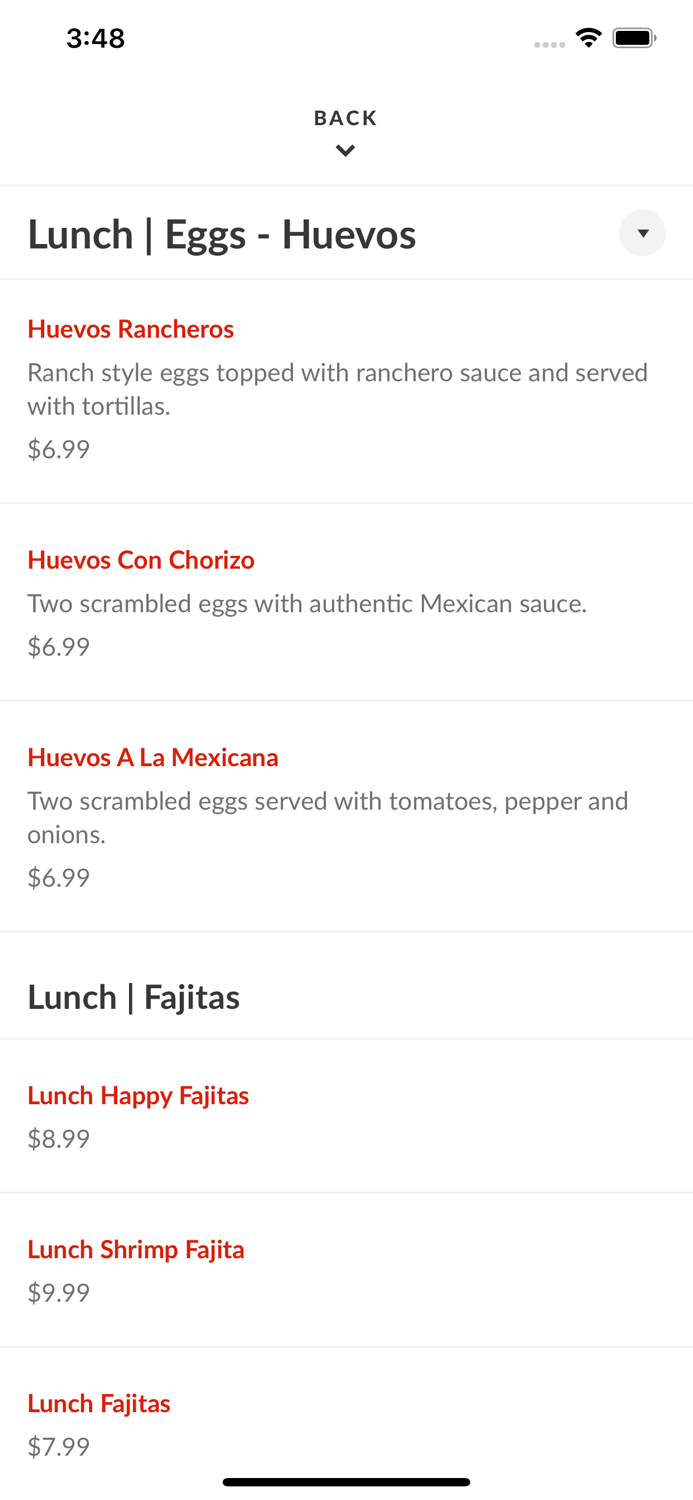Tap the battery icon in status bar

633,37
